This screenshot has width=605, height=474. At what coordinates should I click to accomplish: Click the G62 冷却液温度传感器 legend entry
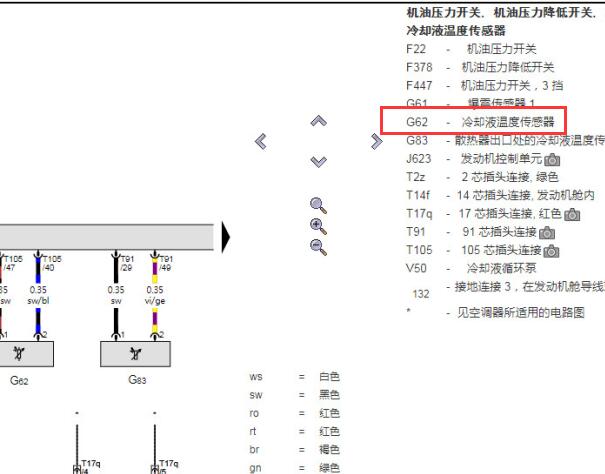480,122
